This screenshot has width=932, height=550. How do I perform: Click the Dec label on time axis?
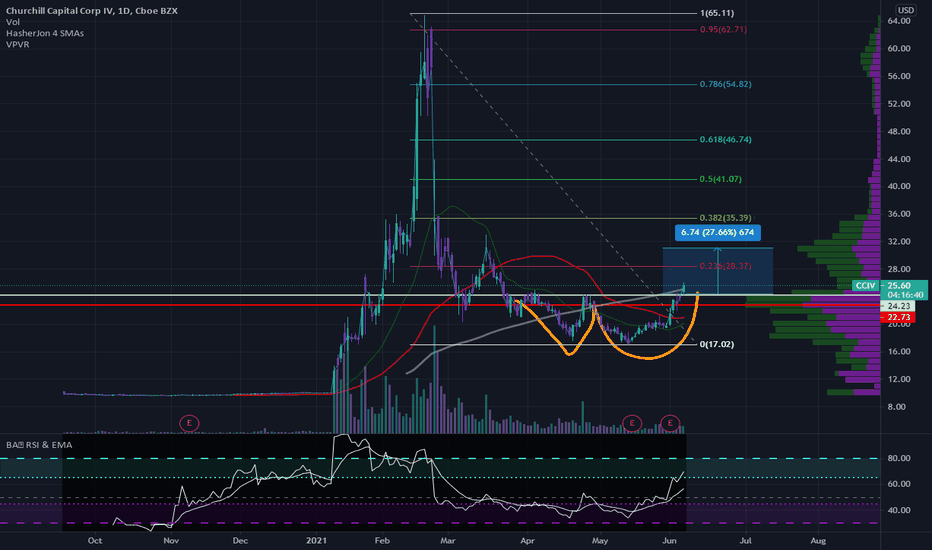click(x=240, y=540)
